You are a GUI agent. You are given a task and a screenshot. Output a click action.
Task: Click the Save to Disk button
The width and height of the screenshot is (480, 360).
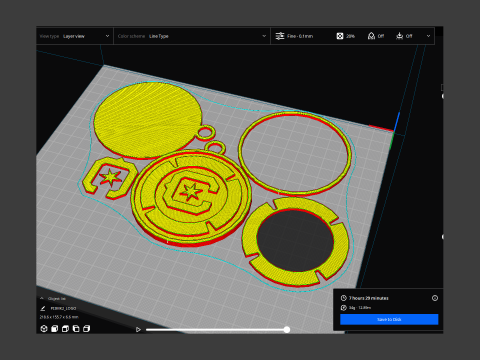pos(389,319)
